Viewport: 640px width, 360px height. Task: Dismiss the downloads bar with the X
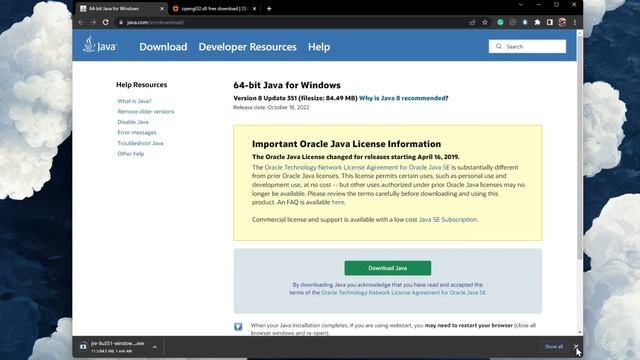pyautogui.click(x=576, y=347)
